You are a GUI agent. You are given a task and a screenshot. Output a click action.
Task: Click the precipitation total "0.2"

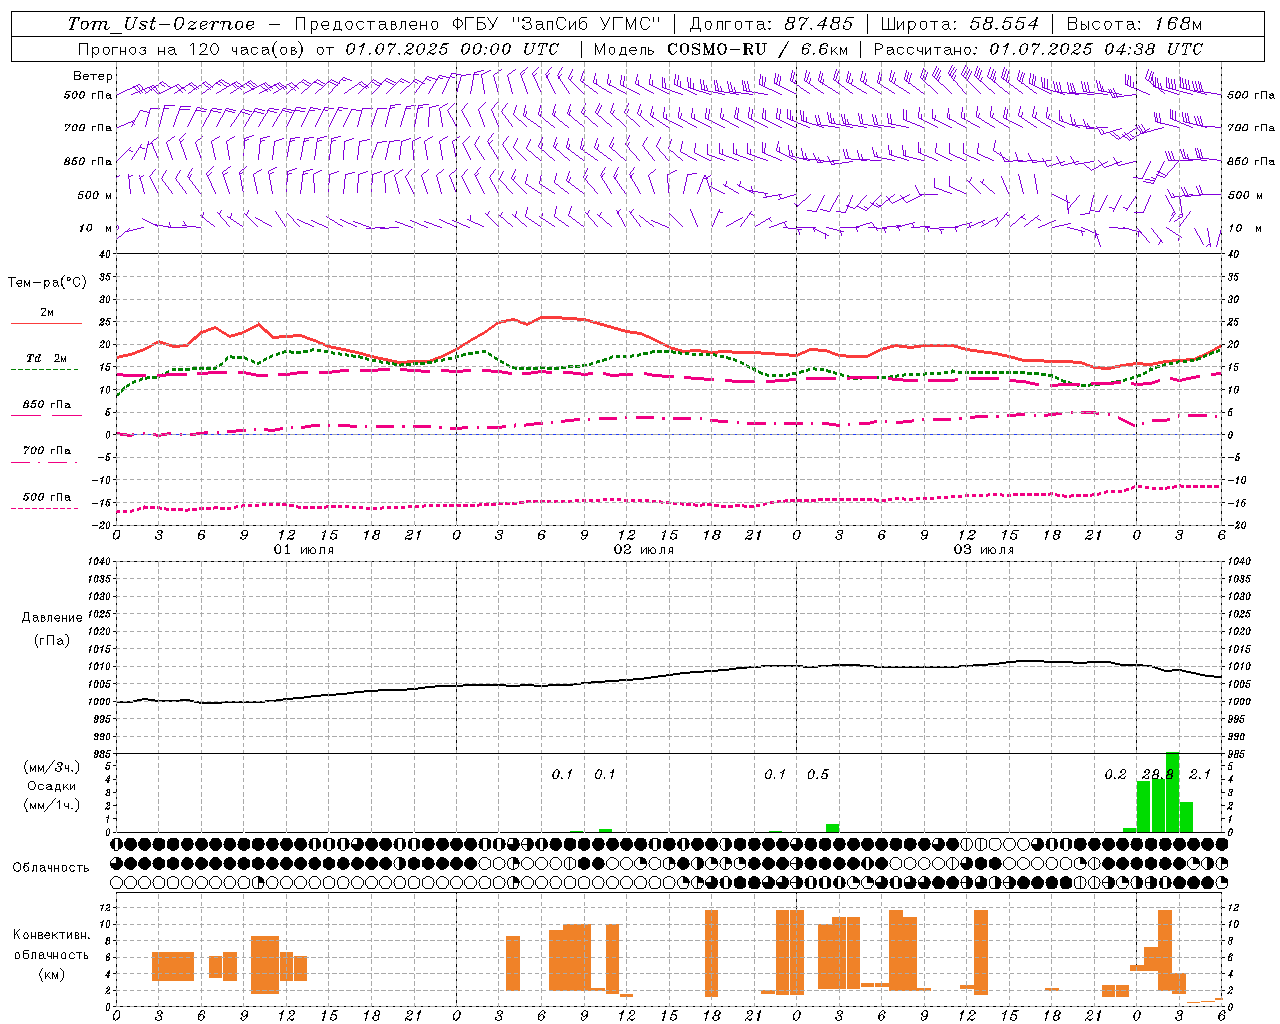1115,775
